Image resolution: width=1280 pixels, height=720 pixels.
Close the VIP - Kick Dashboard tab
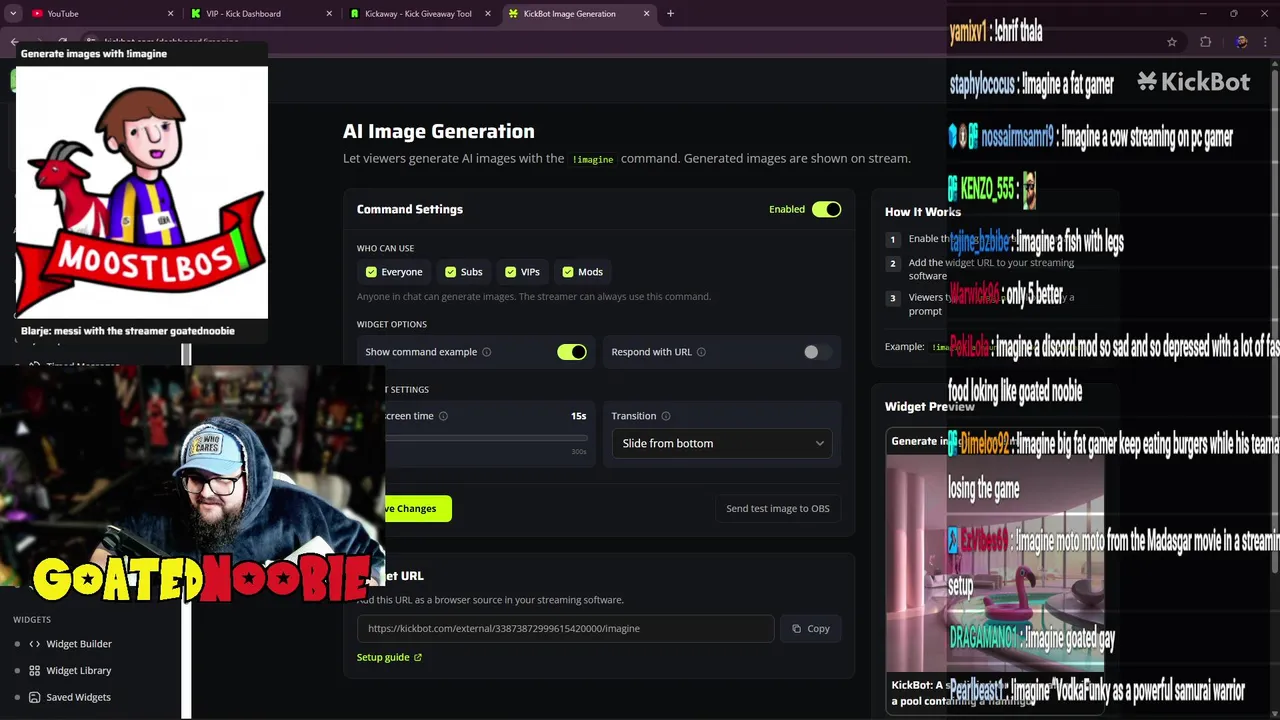pyautogui.click(x=330, y=14)
